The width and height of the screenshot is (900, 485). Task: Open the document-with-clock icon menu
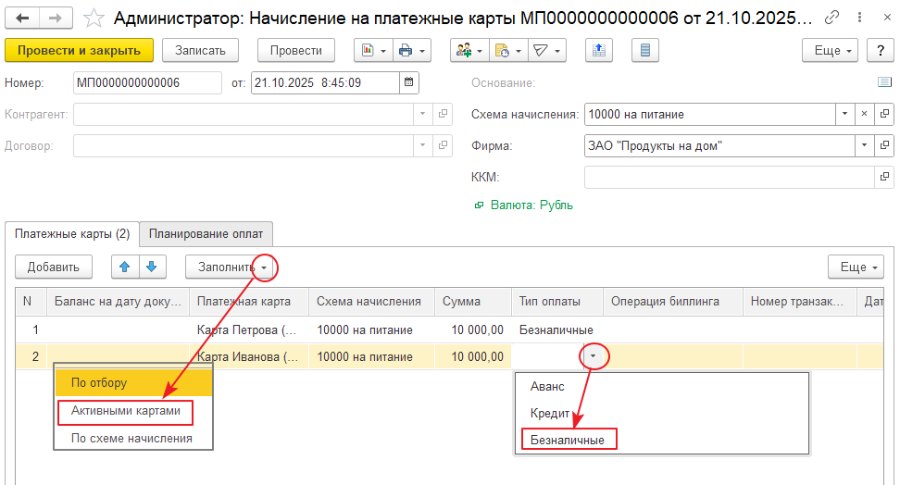(509, 51)
